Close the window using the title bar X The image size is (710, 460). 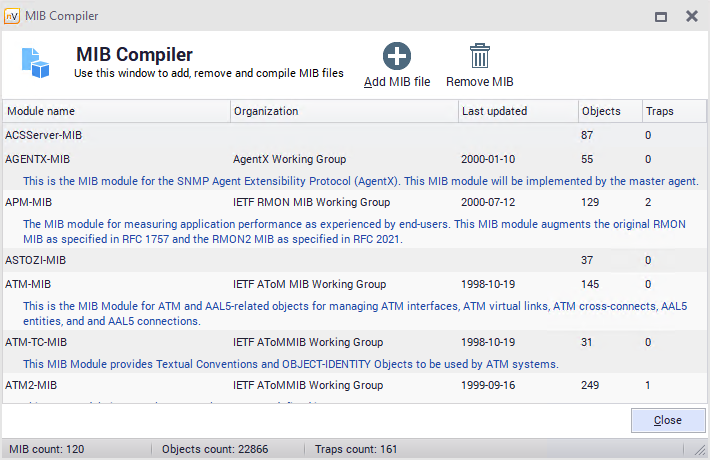[x=691, y=17]
